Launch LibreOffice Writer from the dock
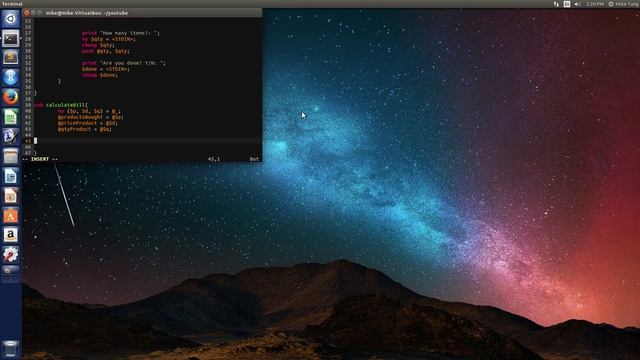Screen dimensions: 640x360 (11, 176)
